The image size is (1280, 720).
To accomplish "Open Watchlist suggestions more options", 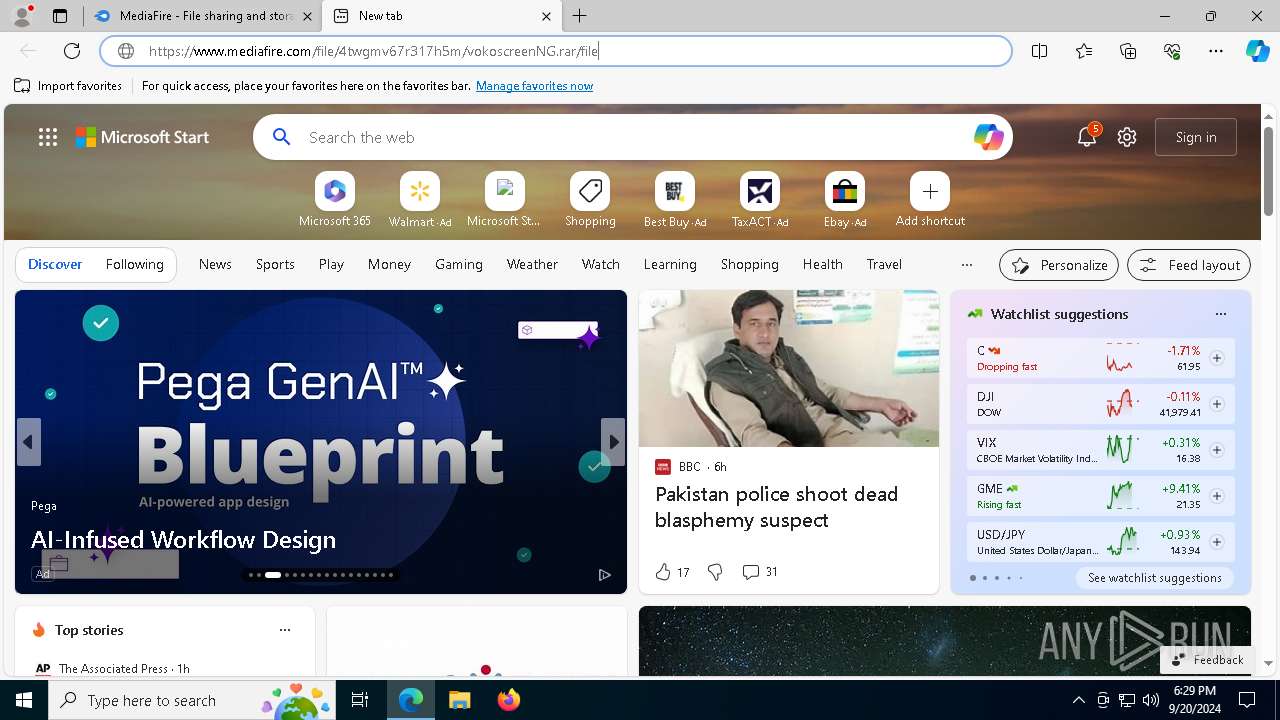I will click(1220, 314).
